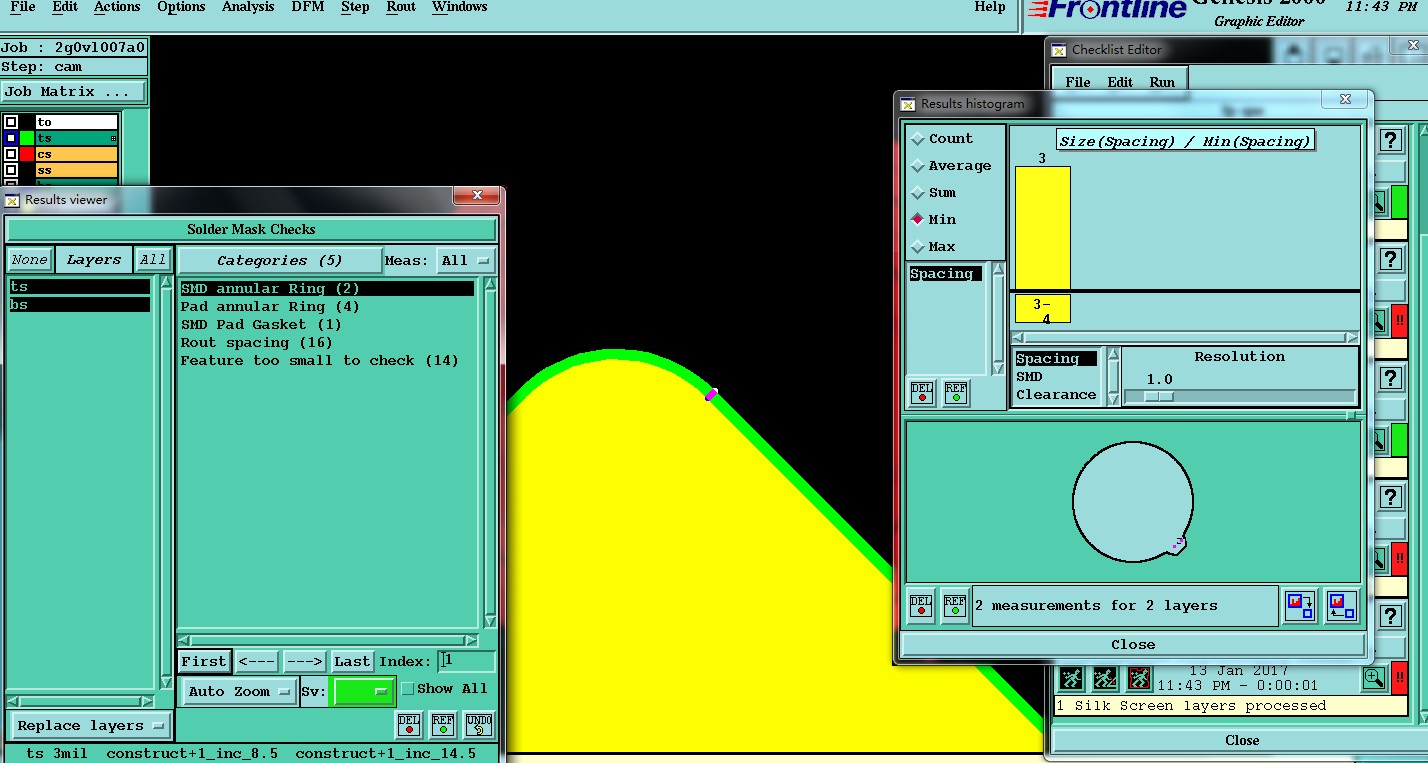
Task: Open the Run menu in Checklist Editor
Action: click(1162, 82)
